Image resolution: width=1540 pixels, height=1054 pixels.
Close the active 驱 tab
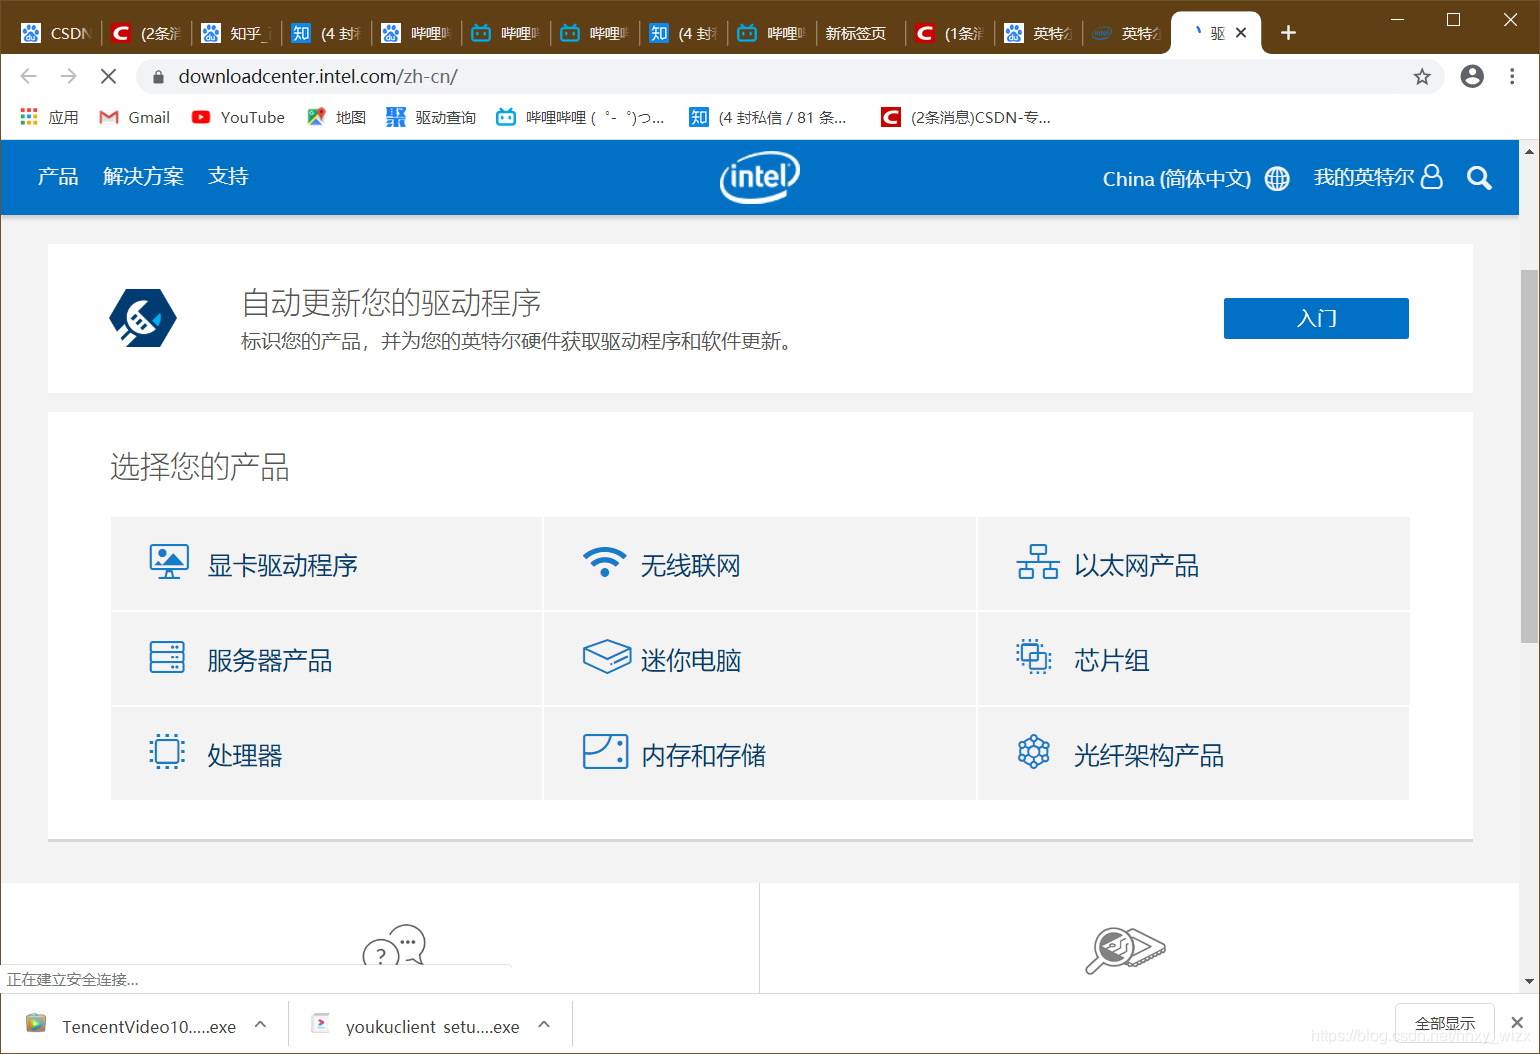pos(1241,33)
